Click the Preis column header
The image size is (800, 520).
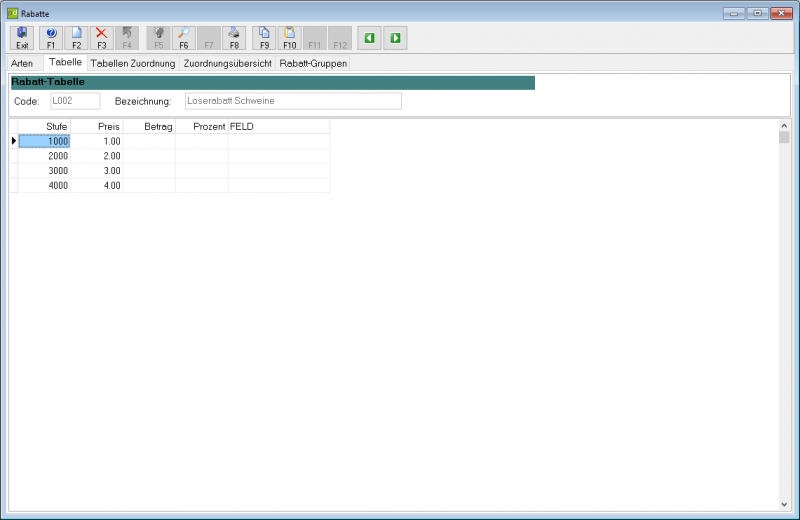click(97, 127)
